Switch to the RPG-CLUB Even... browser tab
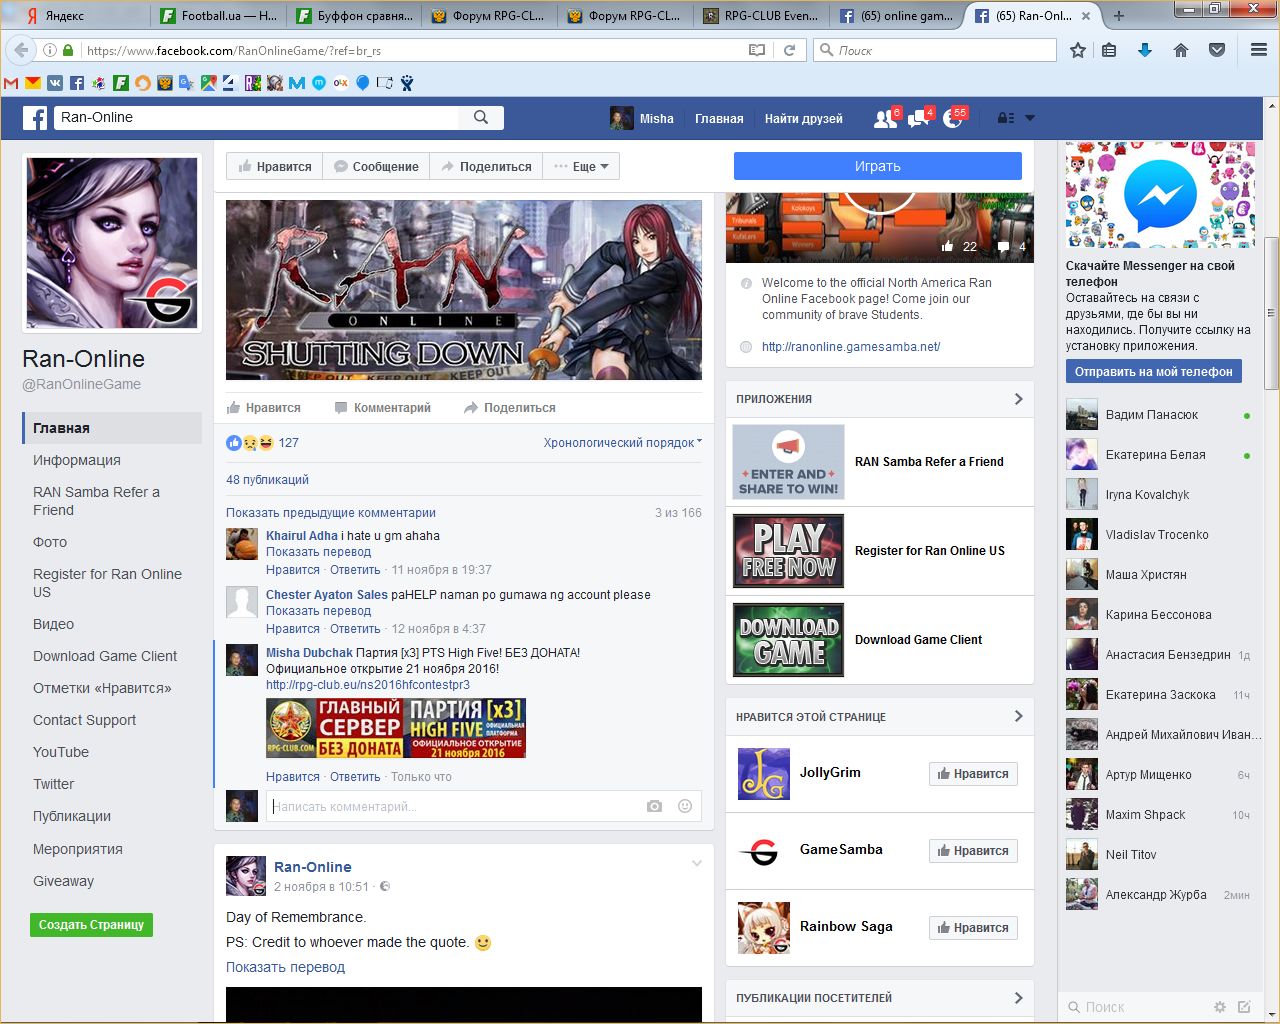The height and width of the screenshot is (1024, 1280). pos(760,16)
